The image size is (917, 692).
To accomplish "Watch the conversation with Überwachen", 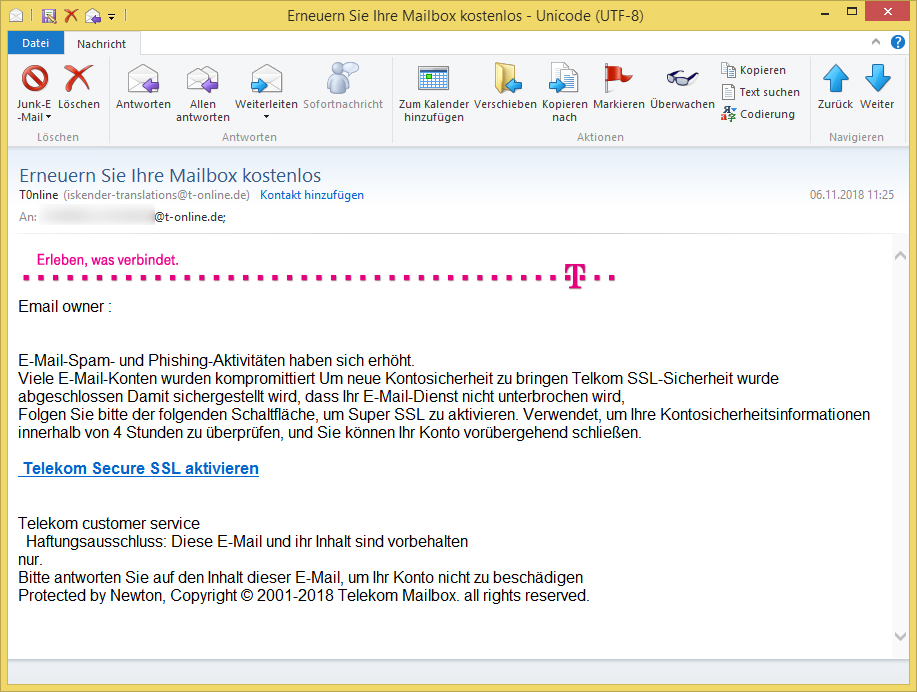I will (682, 87).
